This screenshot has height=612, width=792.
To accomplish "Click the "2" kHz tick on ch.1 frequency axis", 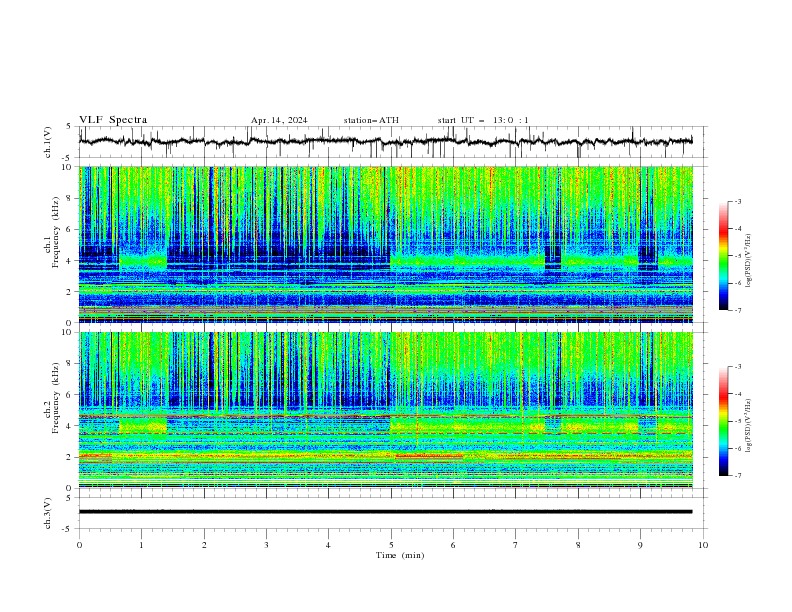I will pyautogui.click(x=71, y=291).
